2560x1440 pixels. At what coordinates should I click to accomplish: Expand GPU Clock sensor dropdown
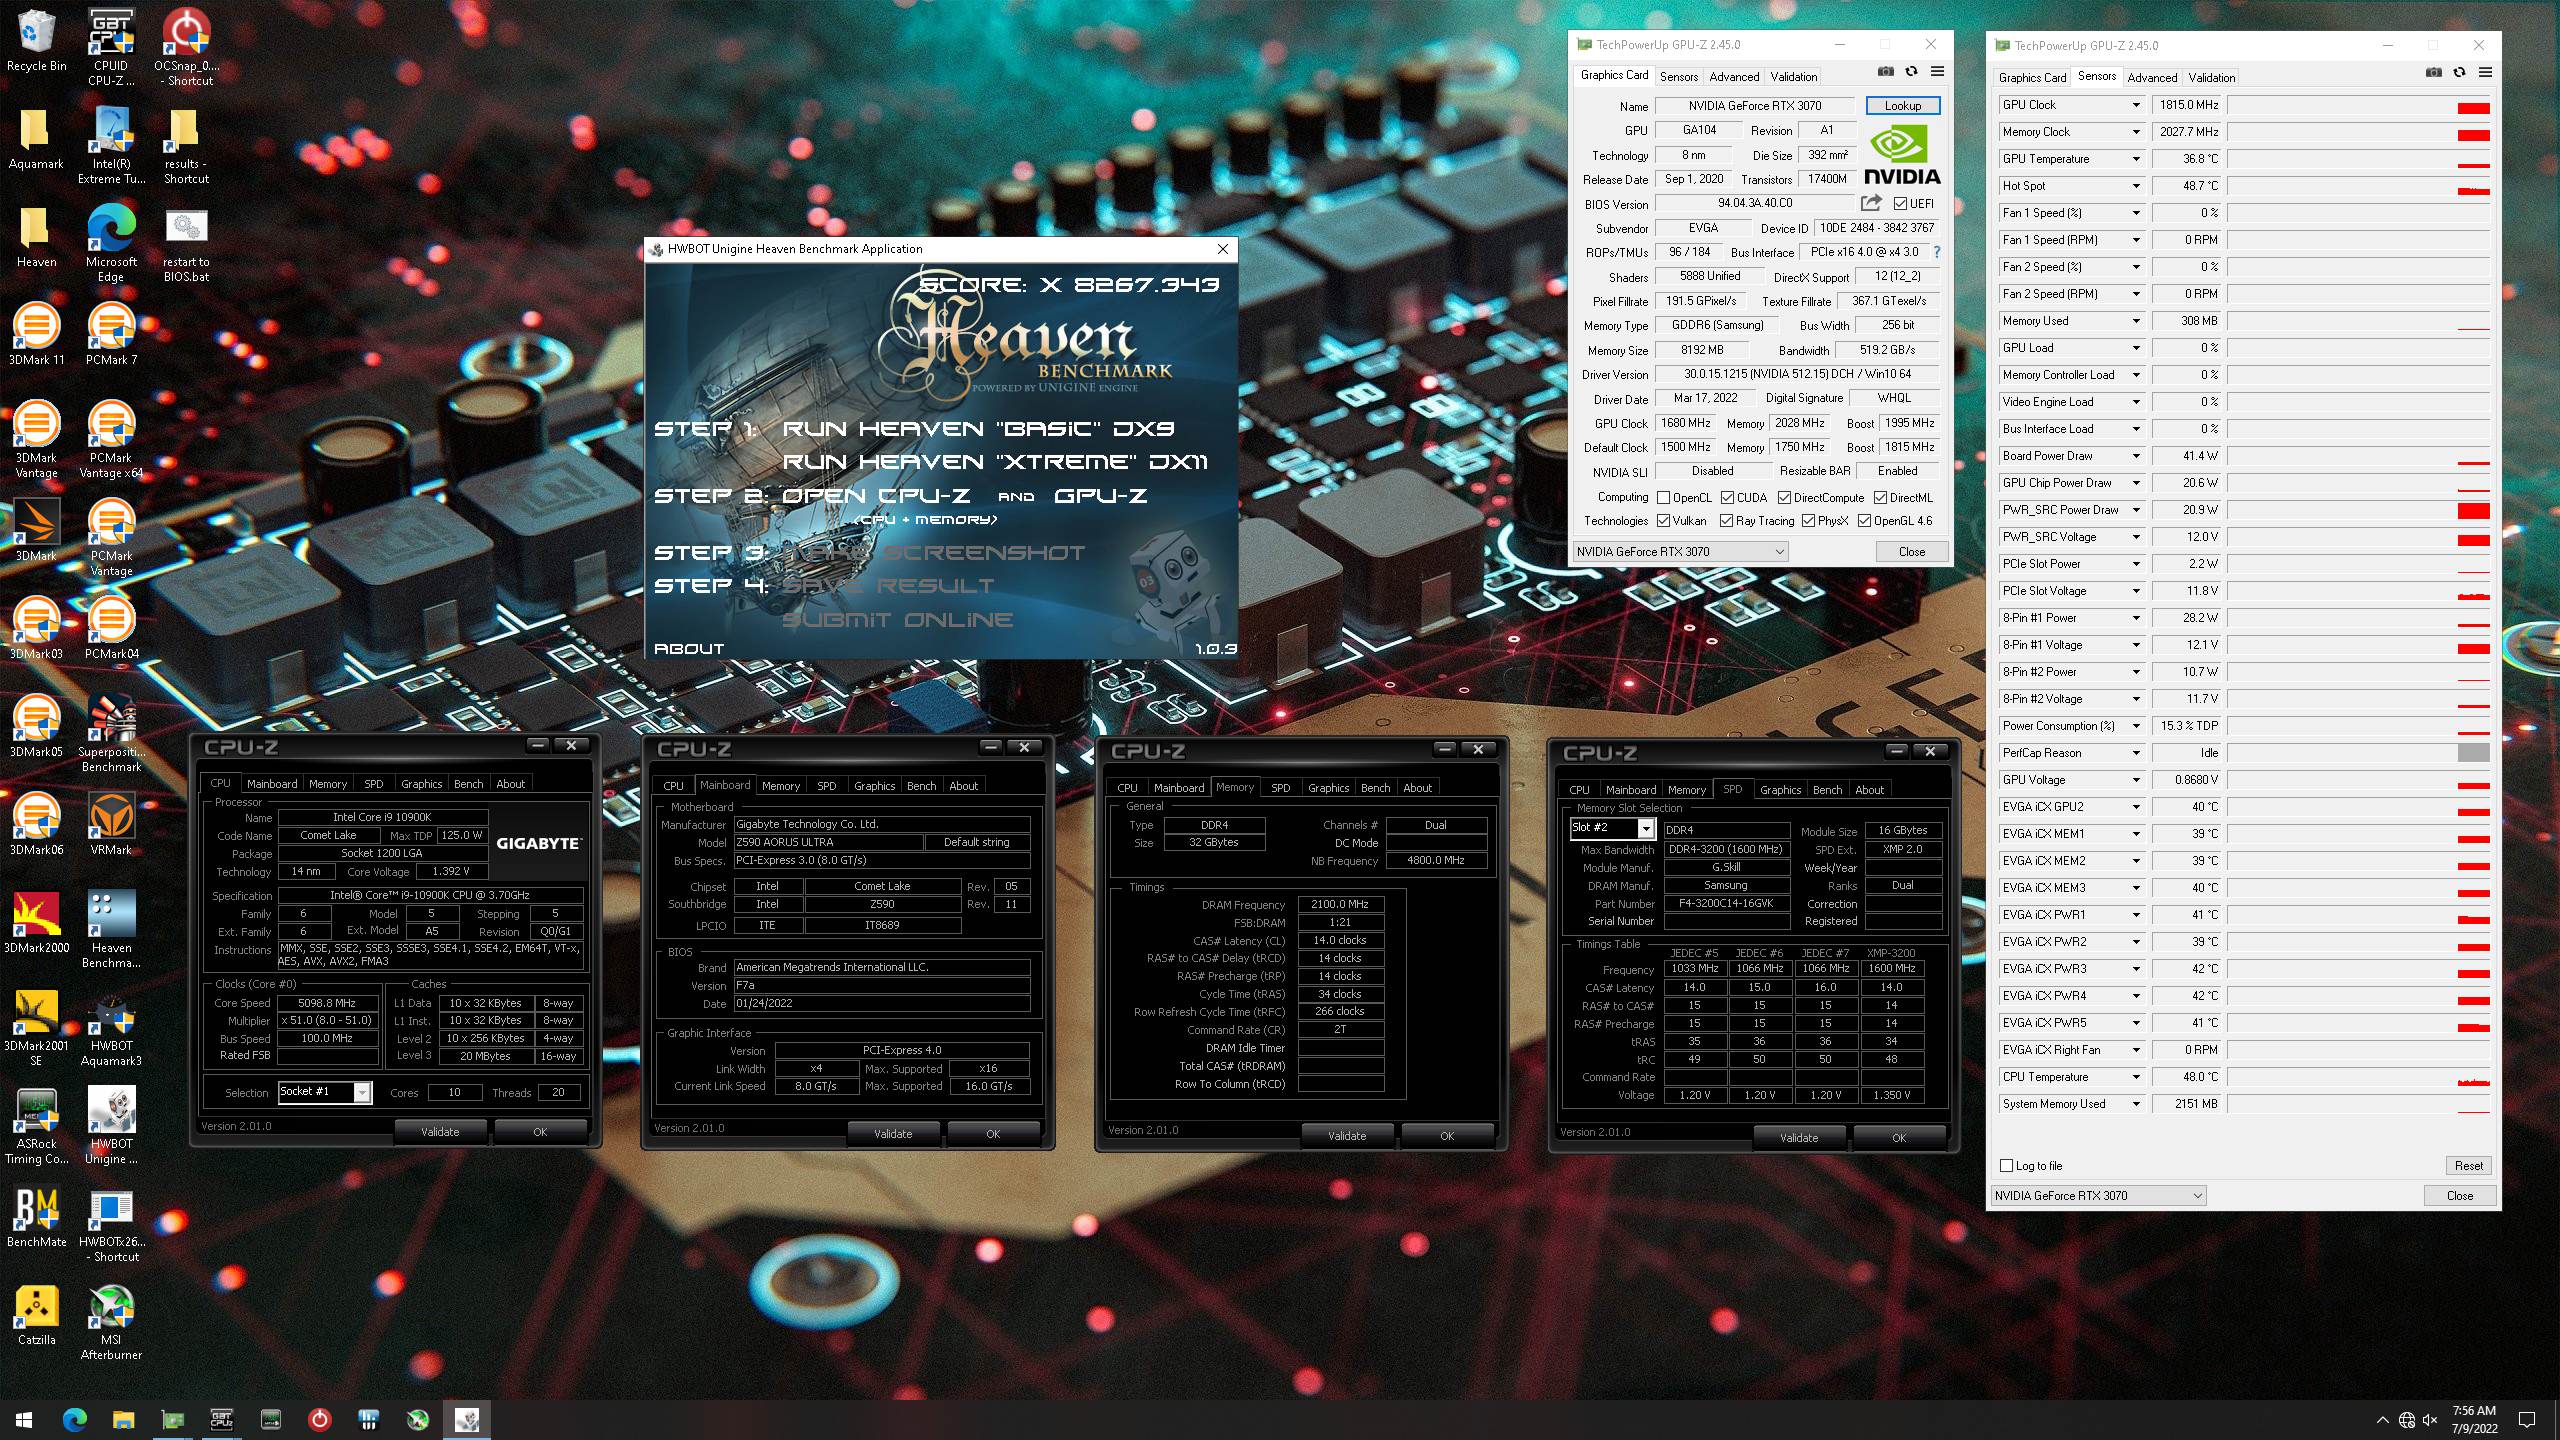pyautogui.click(x=2136, y=105)
